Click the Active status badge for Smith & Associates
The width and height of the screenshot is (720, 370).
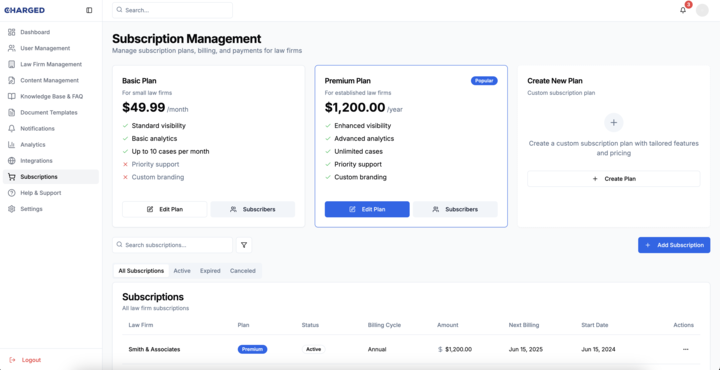[x=314, y=349]
